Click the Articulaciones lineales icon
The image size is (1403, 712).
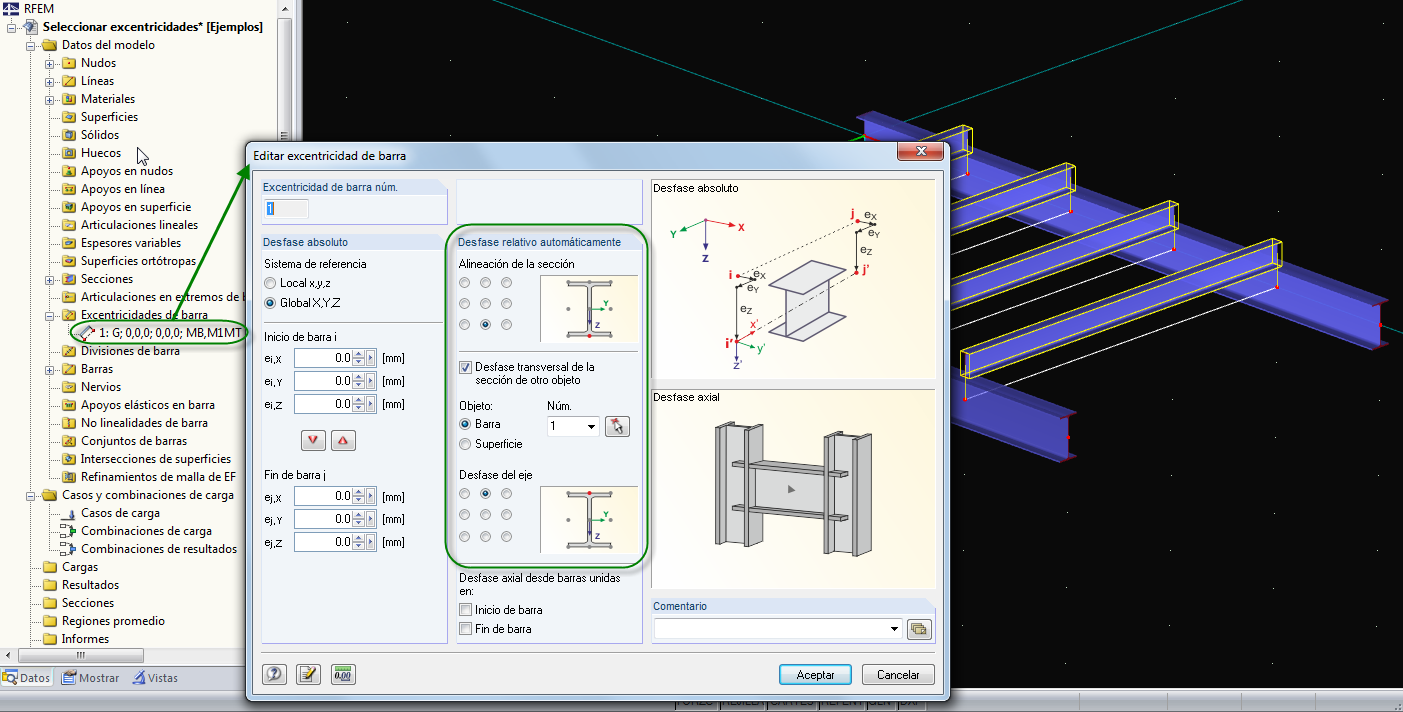[69, 225]
